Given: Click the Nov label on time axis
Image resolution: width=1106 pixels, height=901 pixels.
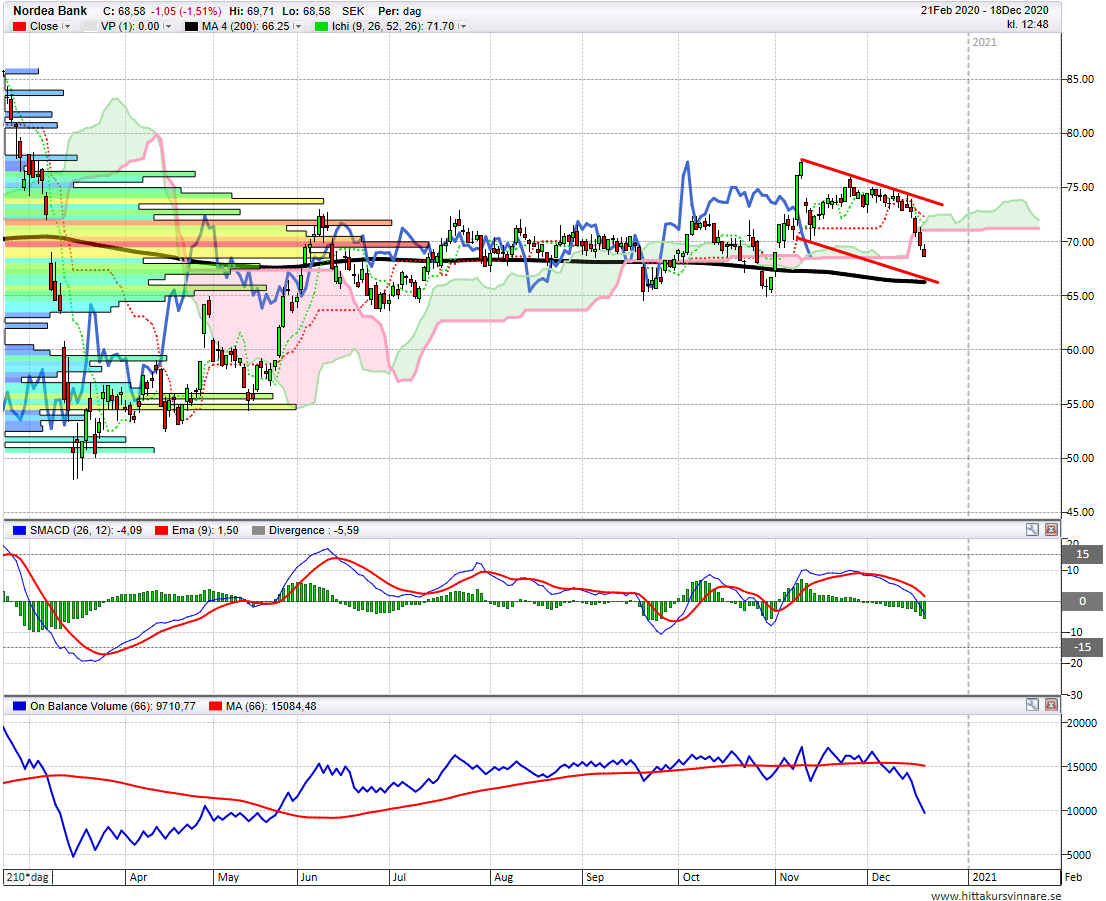Looking at the screenshot, I should [789, 877].
